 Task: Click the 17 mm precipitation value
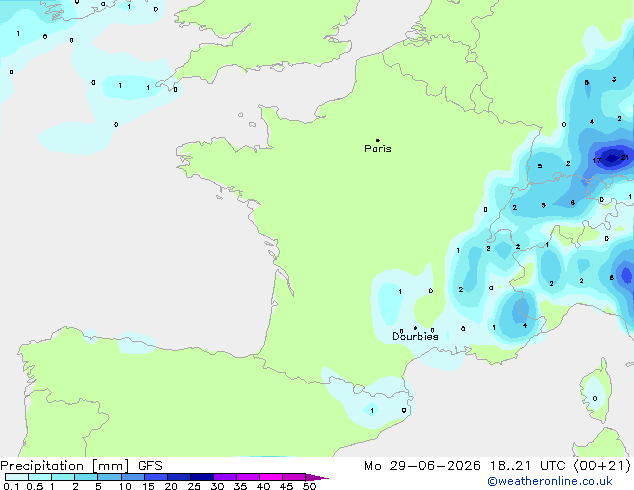point(597,161)
